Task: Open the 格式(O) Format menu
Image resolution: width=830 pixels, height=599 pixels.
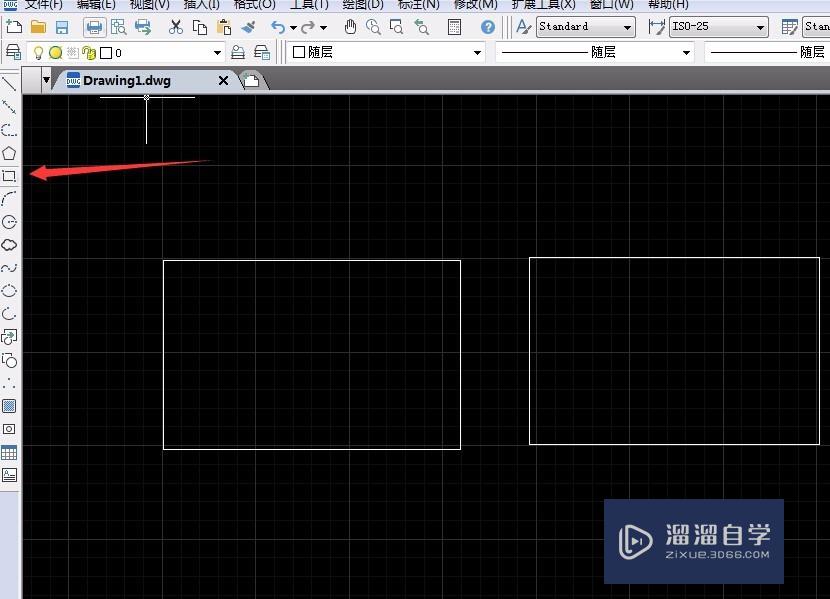Action: click(255, 6)
